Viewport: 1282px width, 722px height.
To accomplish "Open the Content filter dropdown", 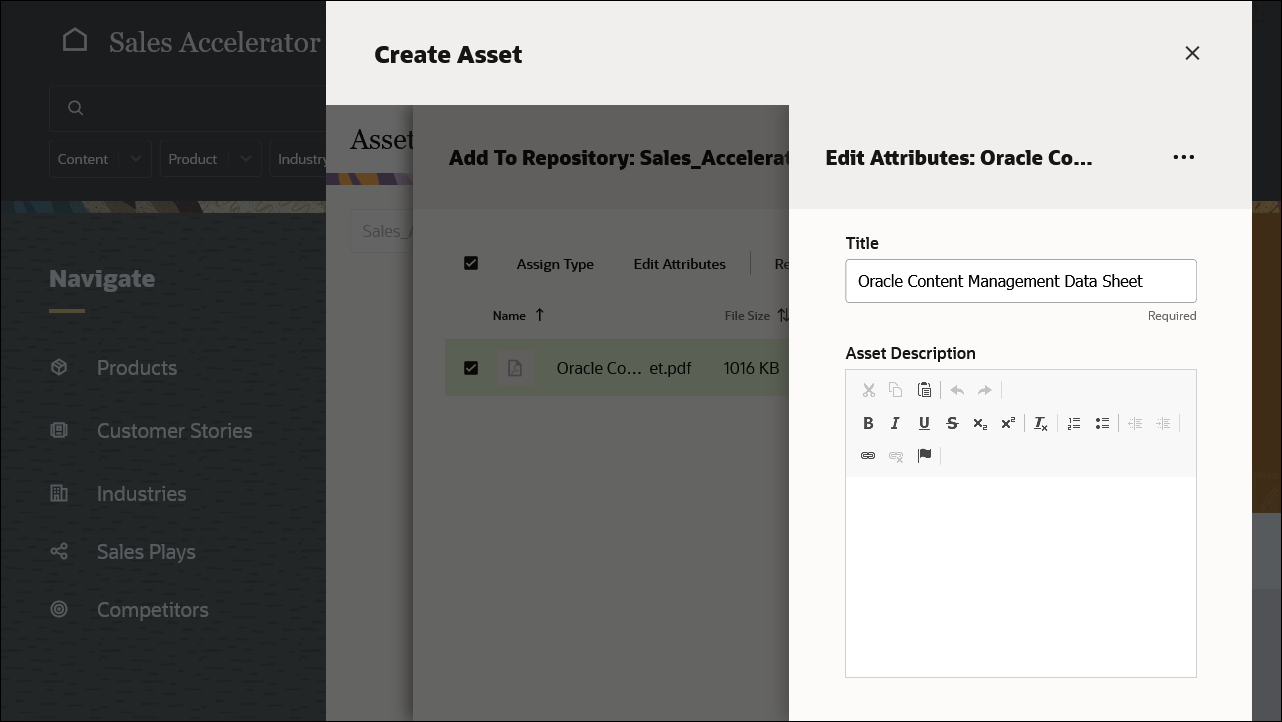I will coord(100,158).
